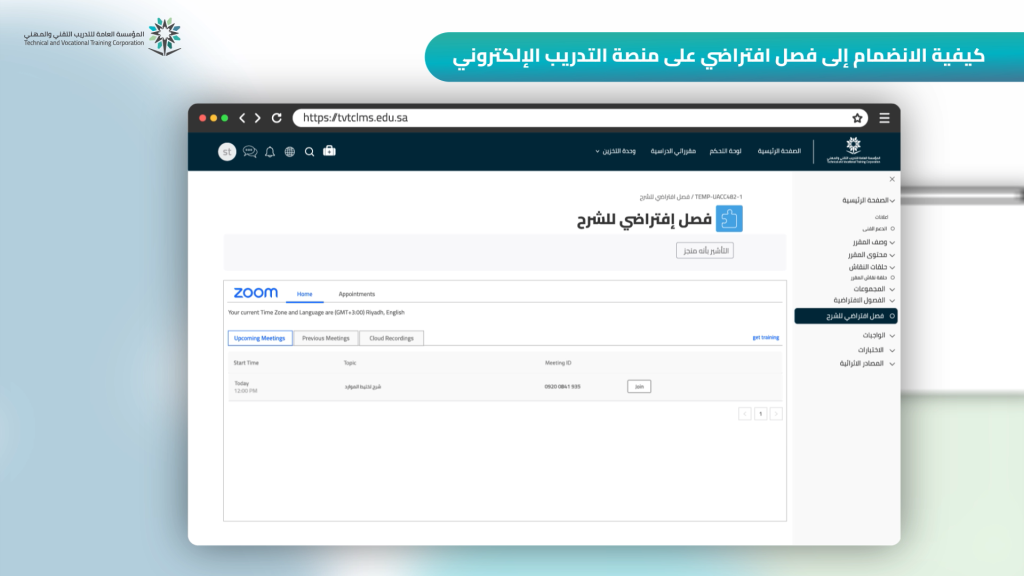Select the Upcoming Meetings tab
Image resolution: width=1024 pixels, height=576 pixels.
point(259,338)
